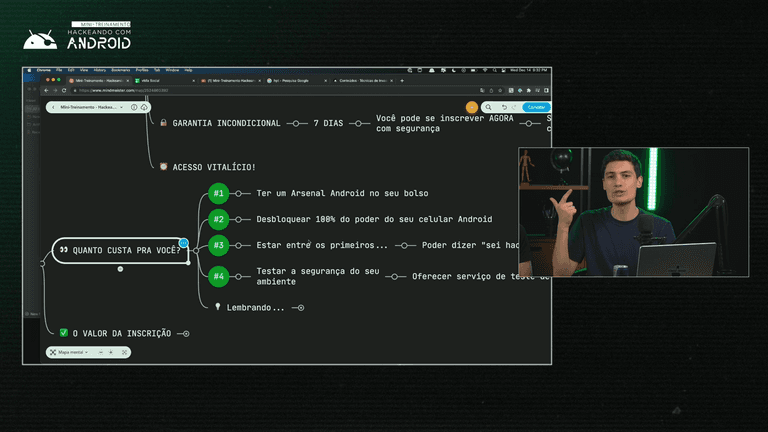Go back using the map header arrow

(53, 106)
